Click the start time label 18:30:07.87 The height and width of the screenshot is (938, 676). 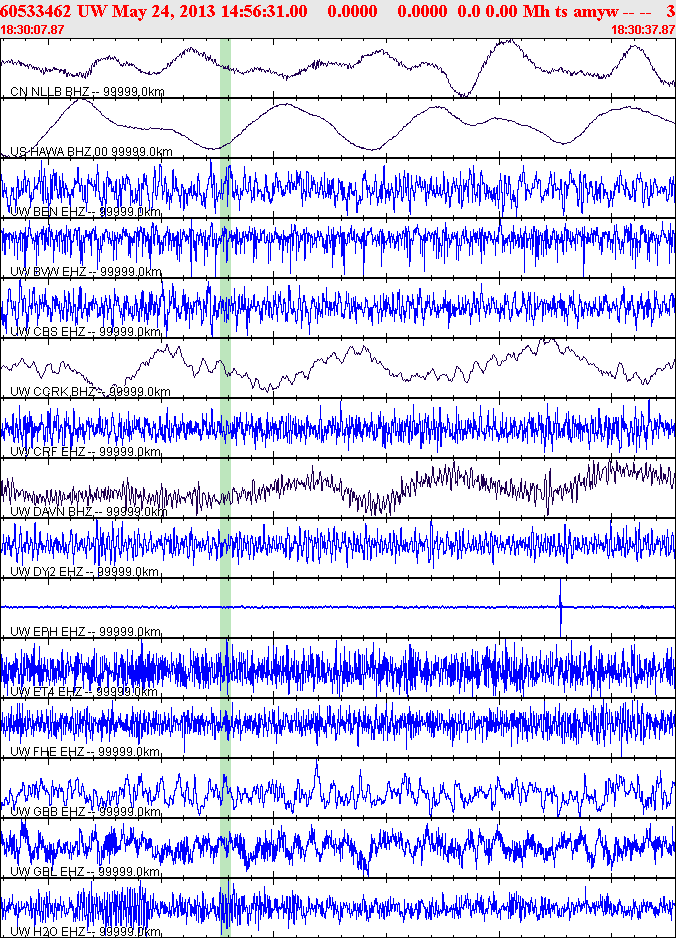tap(32, 29)
